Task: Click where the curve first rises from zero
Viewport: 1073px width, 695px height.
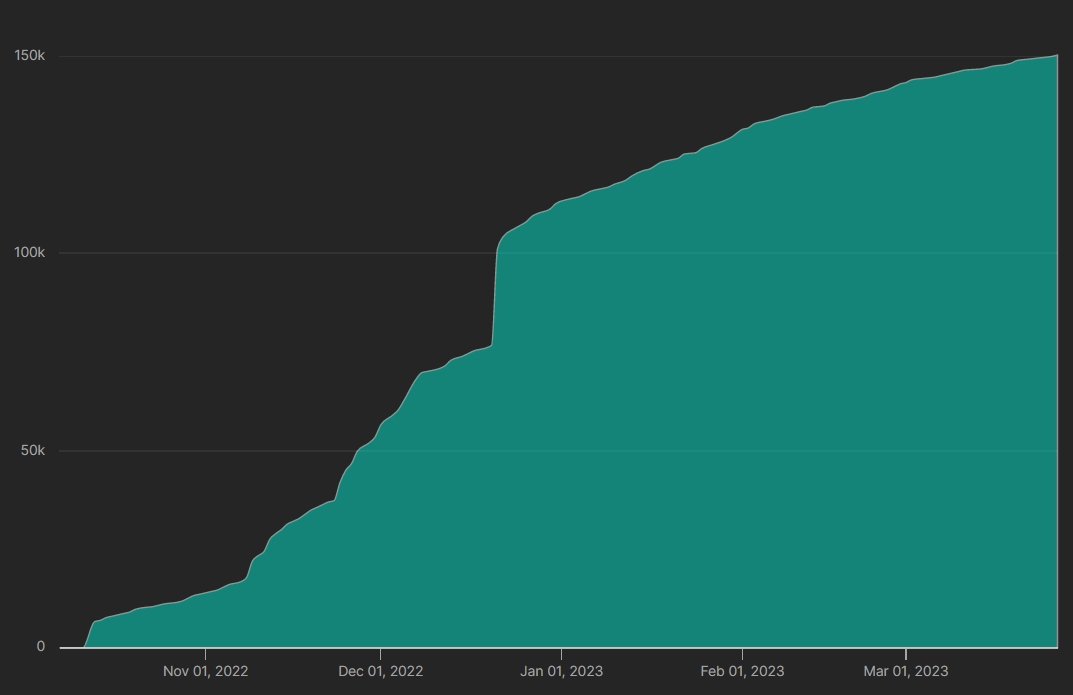Action: click(86, 644)
